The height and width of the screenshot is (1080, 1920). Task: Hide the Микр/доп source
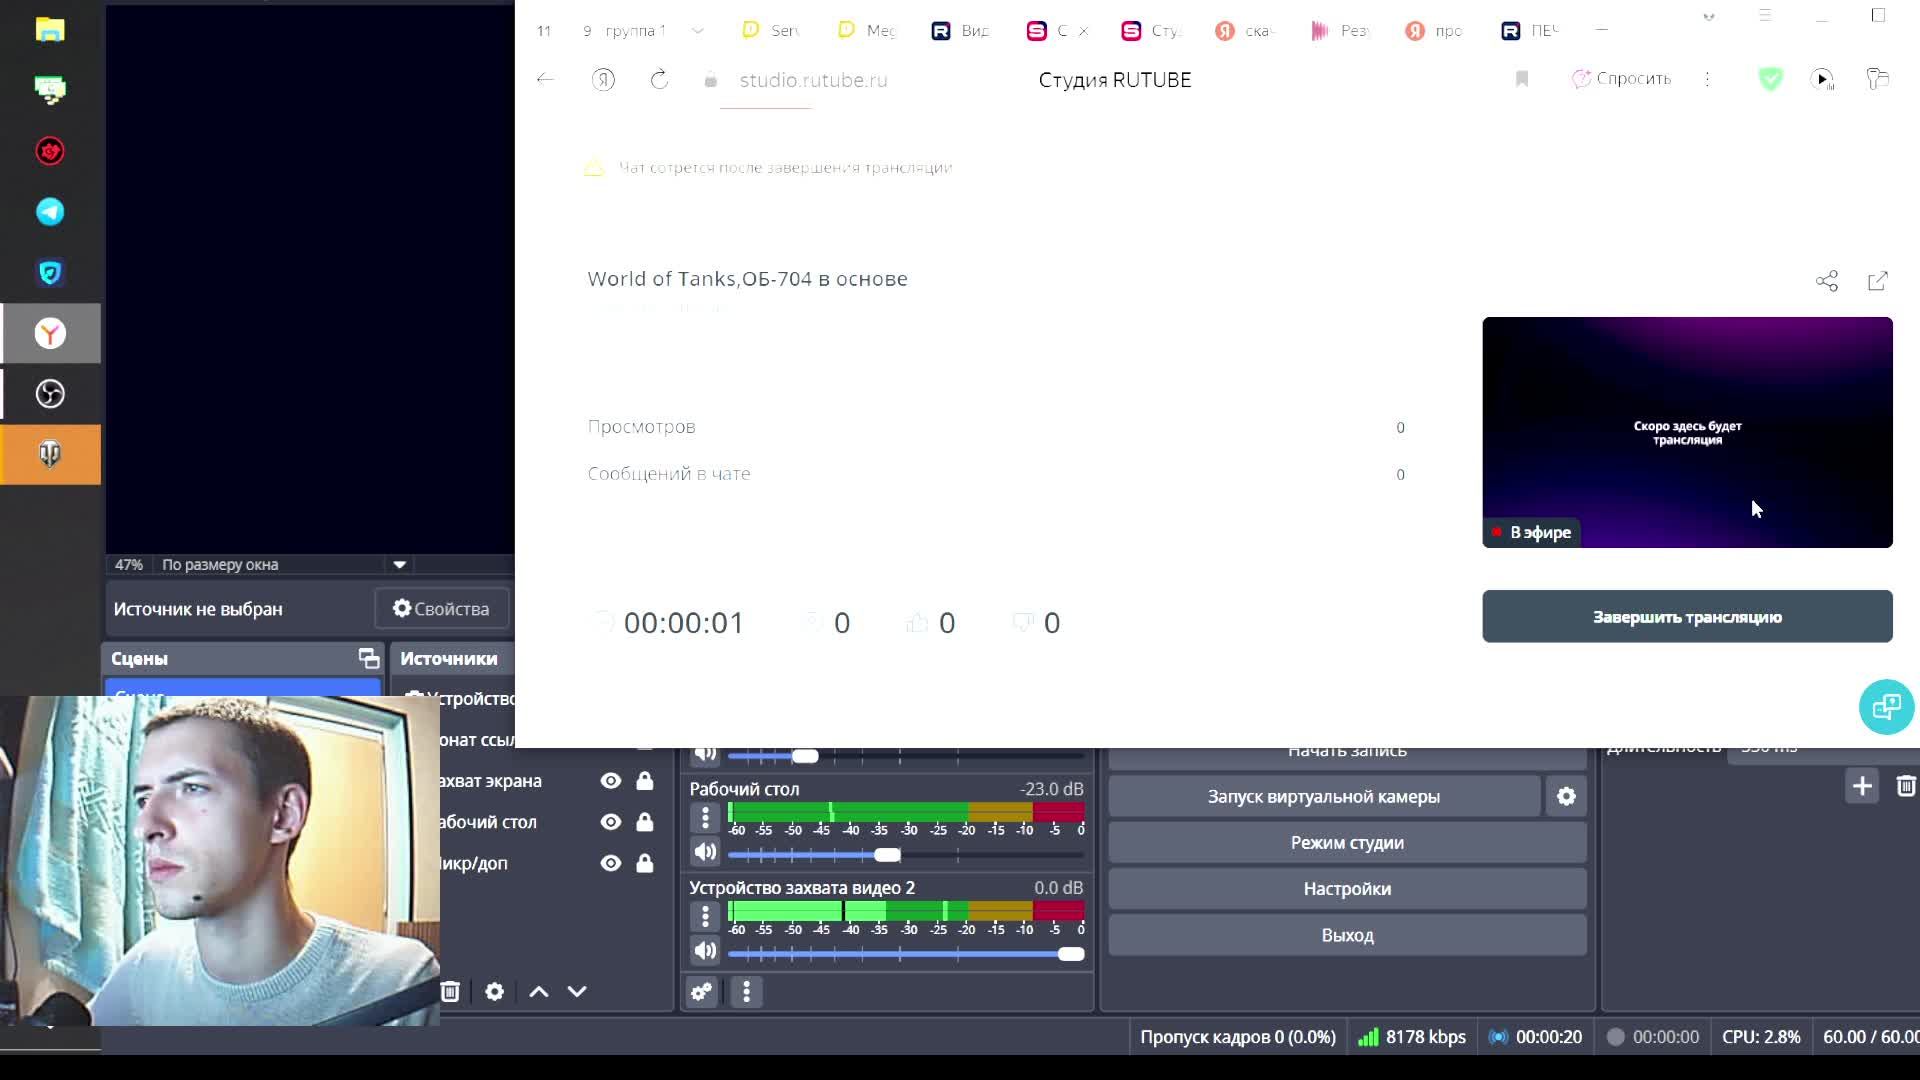tap(611, 863)
